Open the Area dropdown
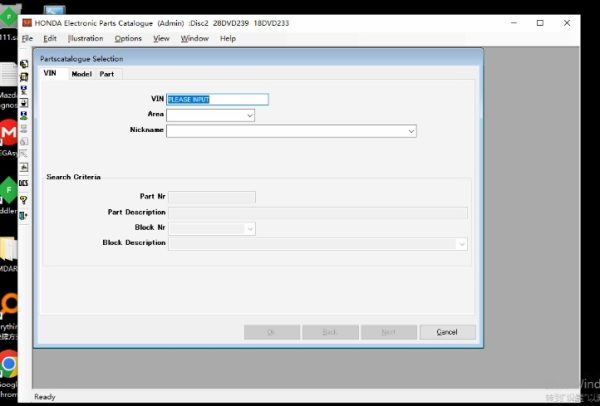 (x=250, y=115)
